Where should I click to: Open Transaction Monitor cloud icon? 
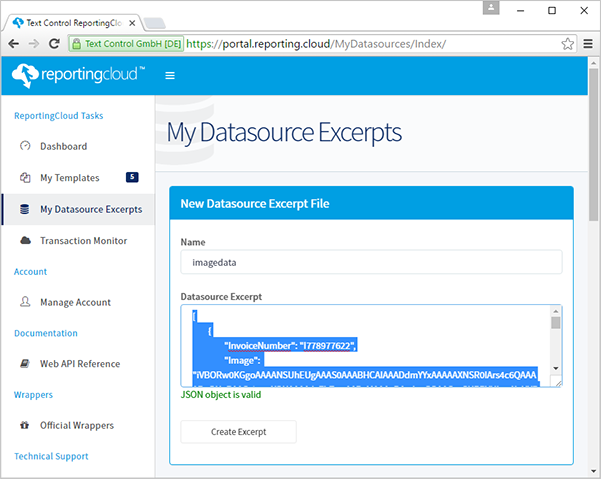tap(25, 241)
